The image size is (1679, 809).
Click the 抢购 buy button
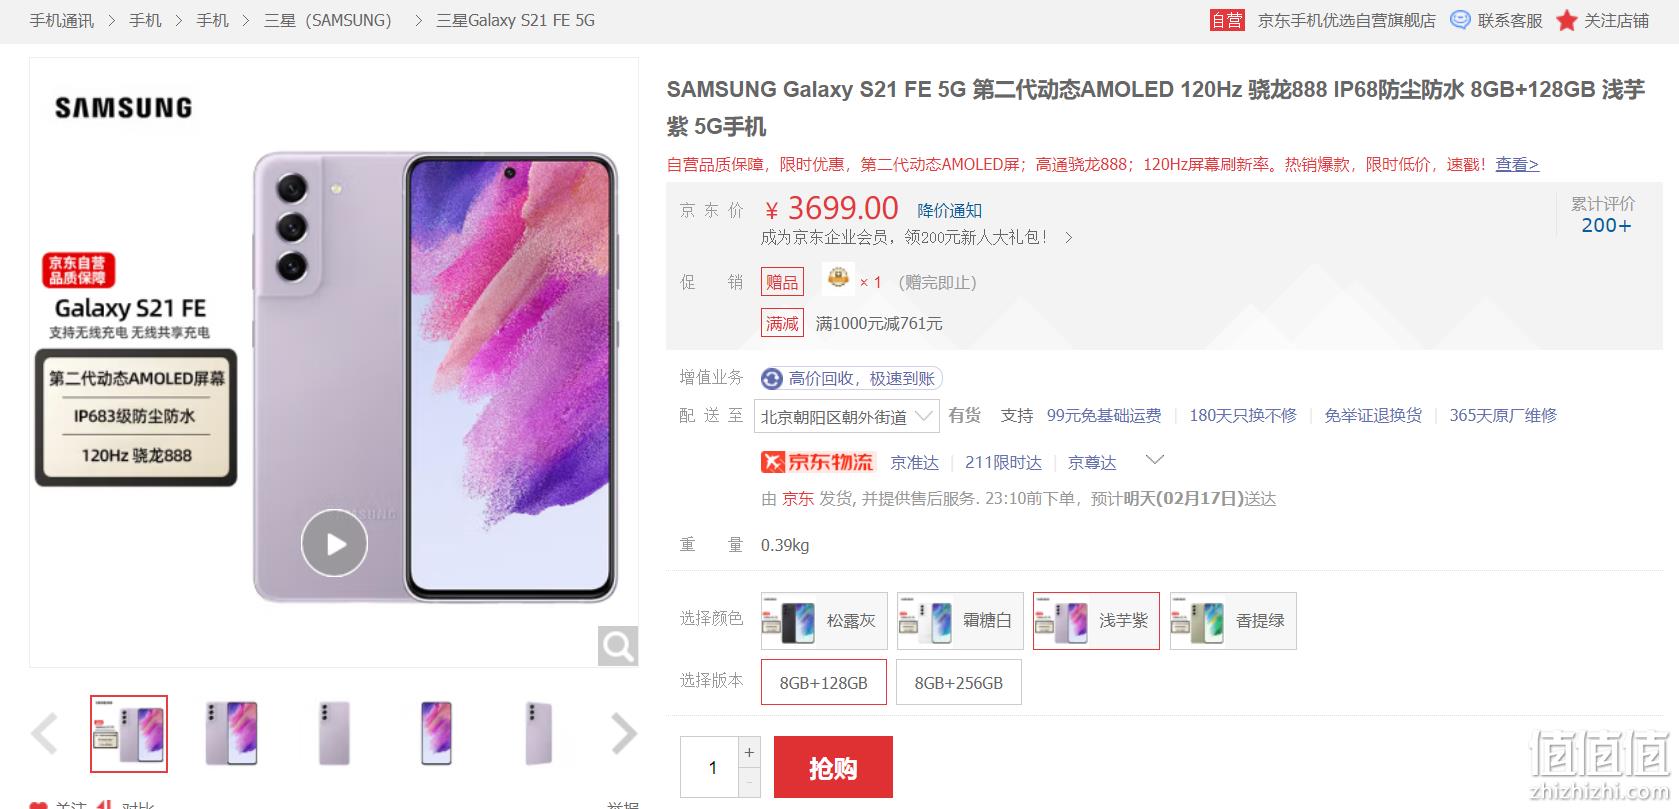pos(833,767)
